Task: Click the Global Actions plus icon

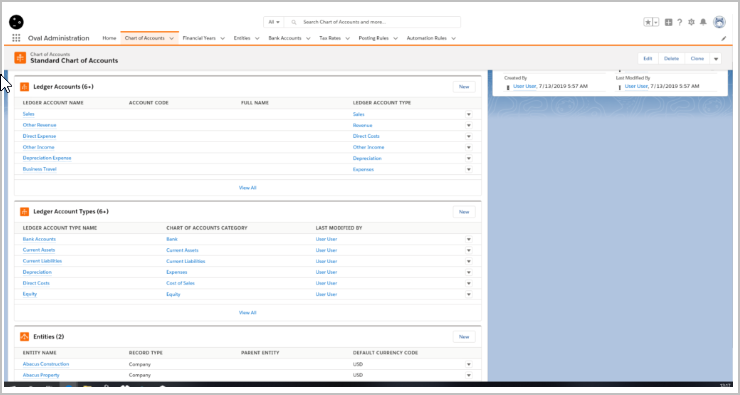Action: tap(668, 22)
